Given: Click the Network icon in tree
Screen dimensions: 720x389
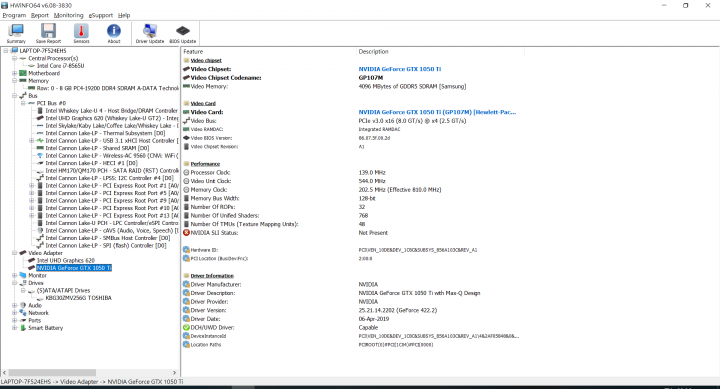Looking at the screenshot, I should pyautogui.click(x=23, y=313).
